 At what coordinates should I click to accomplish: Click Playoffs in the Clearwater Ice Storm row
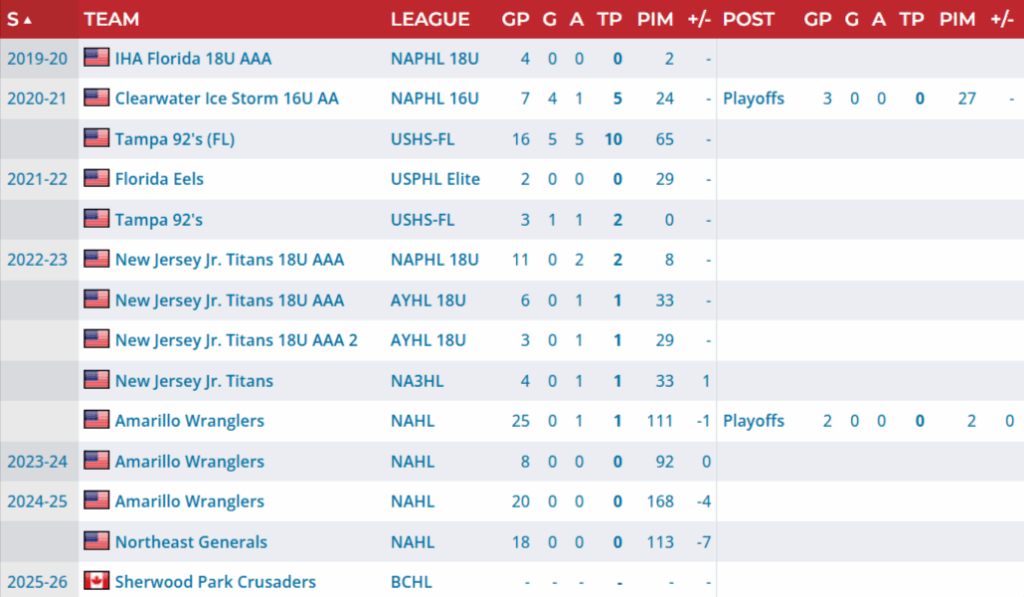pyautogui.click(x=754, y=99)
